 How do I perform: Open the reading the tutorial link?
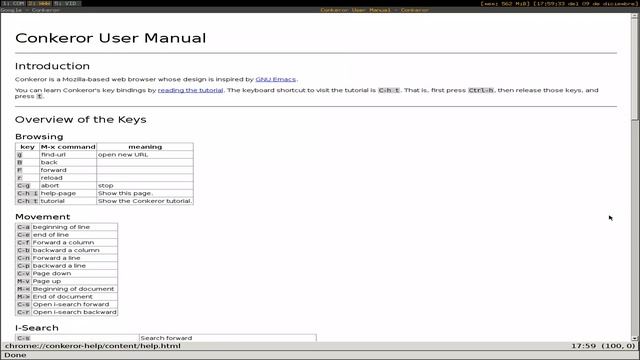(190, 90)
